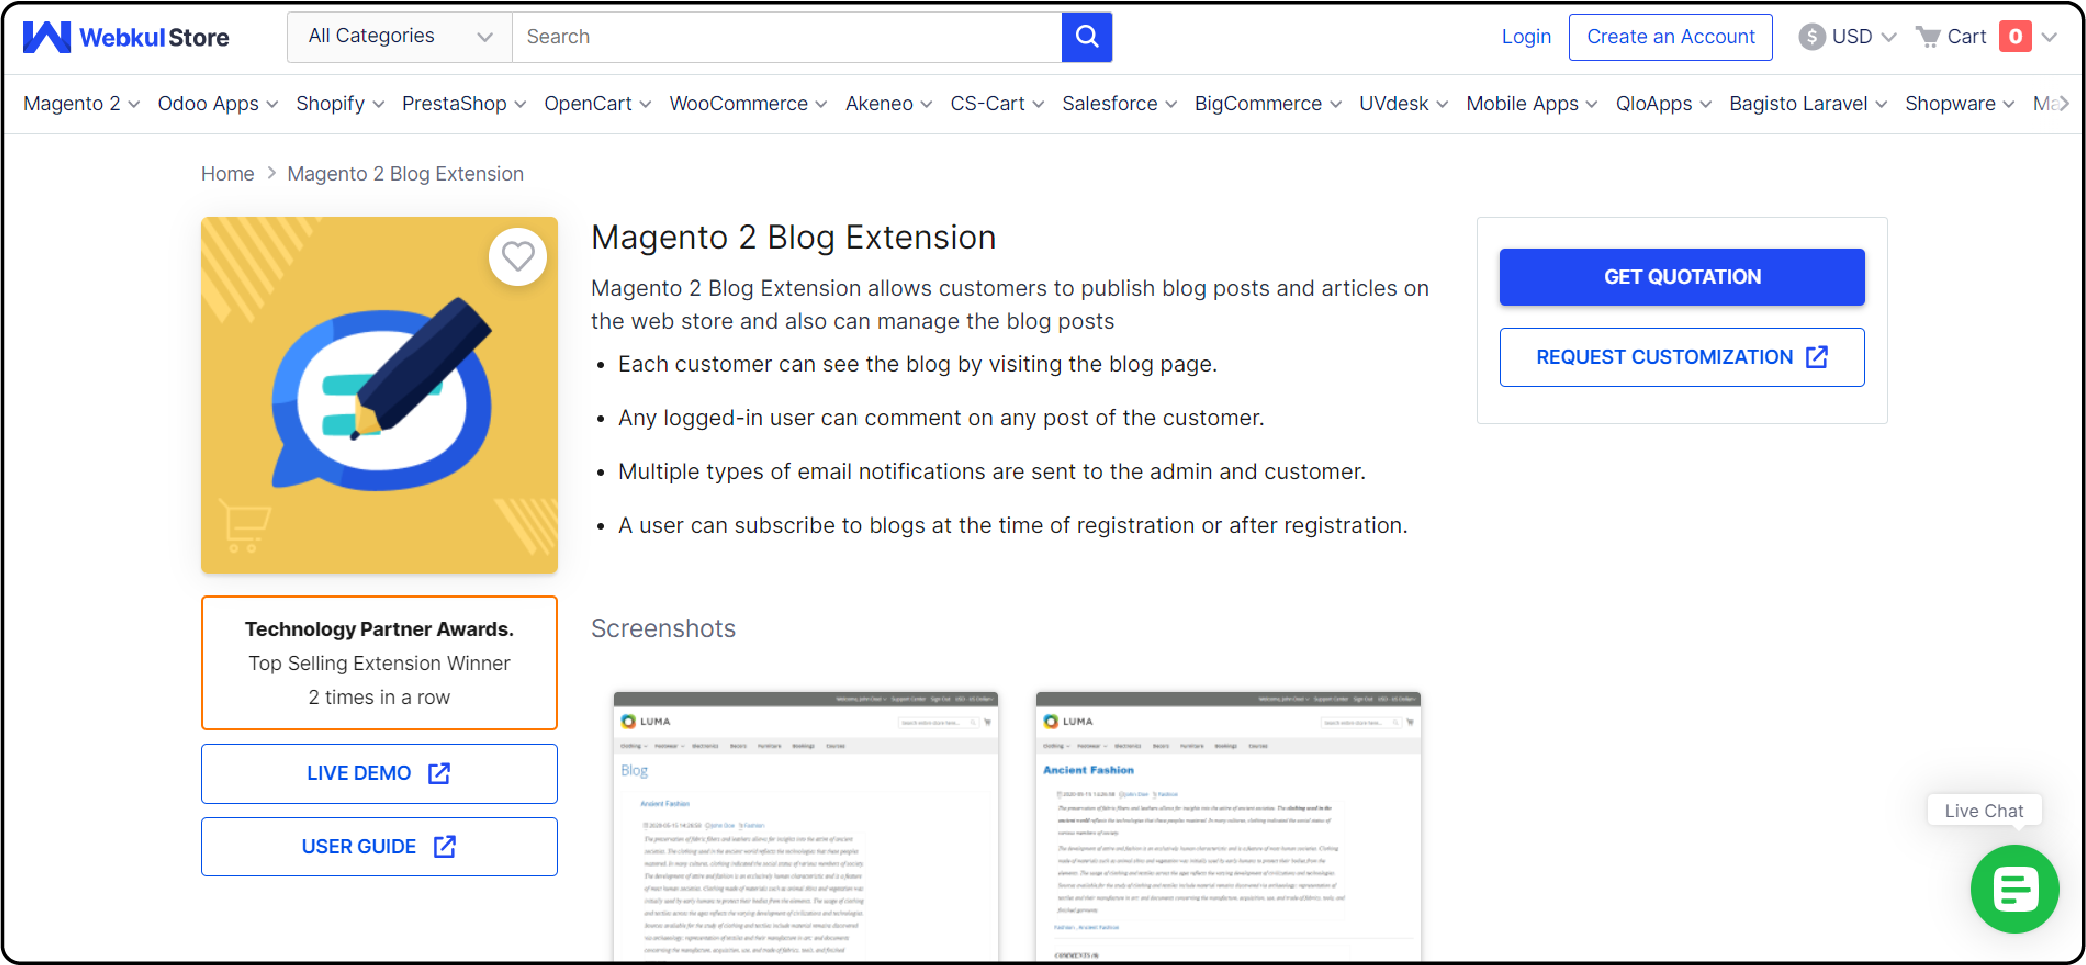Click the Webkul Store logo
This screenshot has height=965, width=2086.
pyautogui.click(x=126, y=37)
